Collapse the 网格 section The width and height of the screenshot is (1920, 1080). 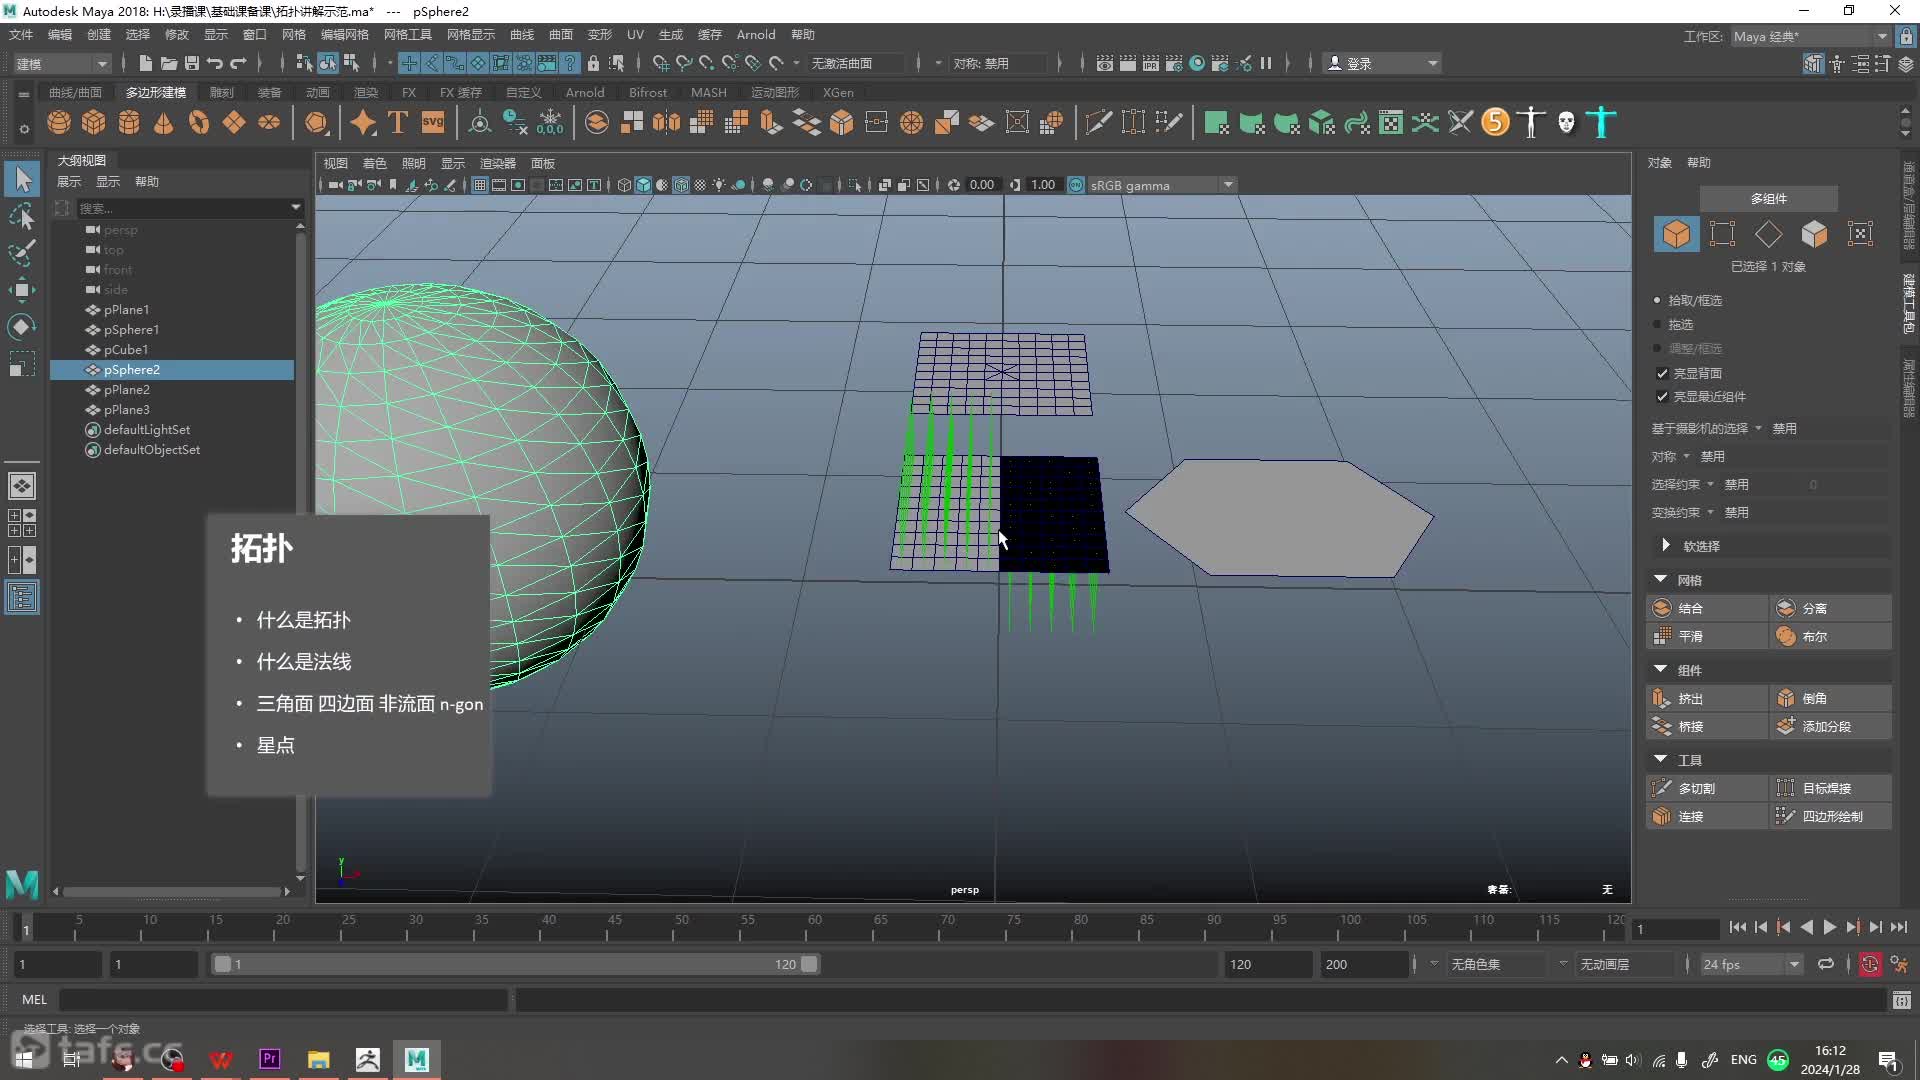pos(1661,579)
